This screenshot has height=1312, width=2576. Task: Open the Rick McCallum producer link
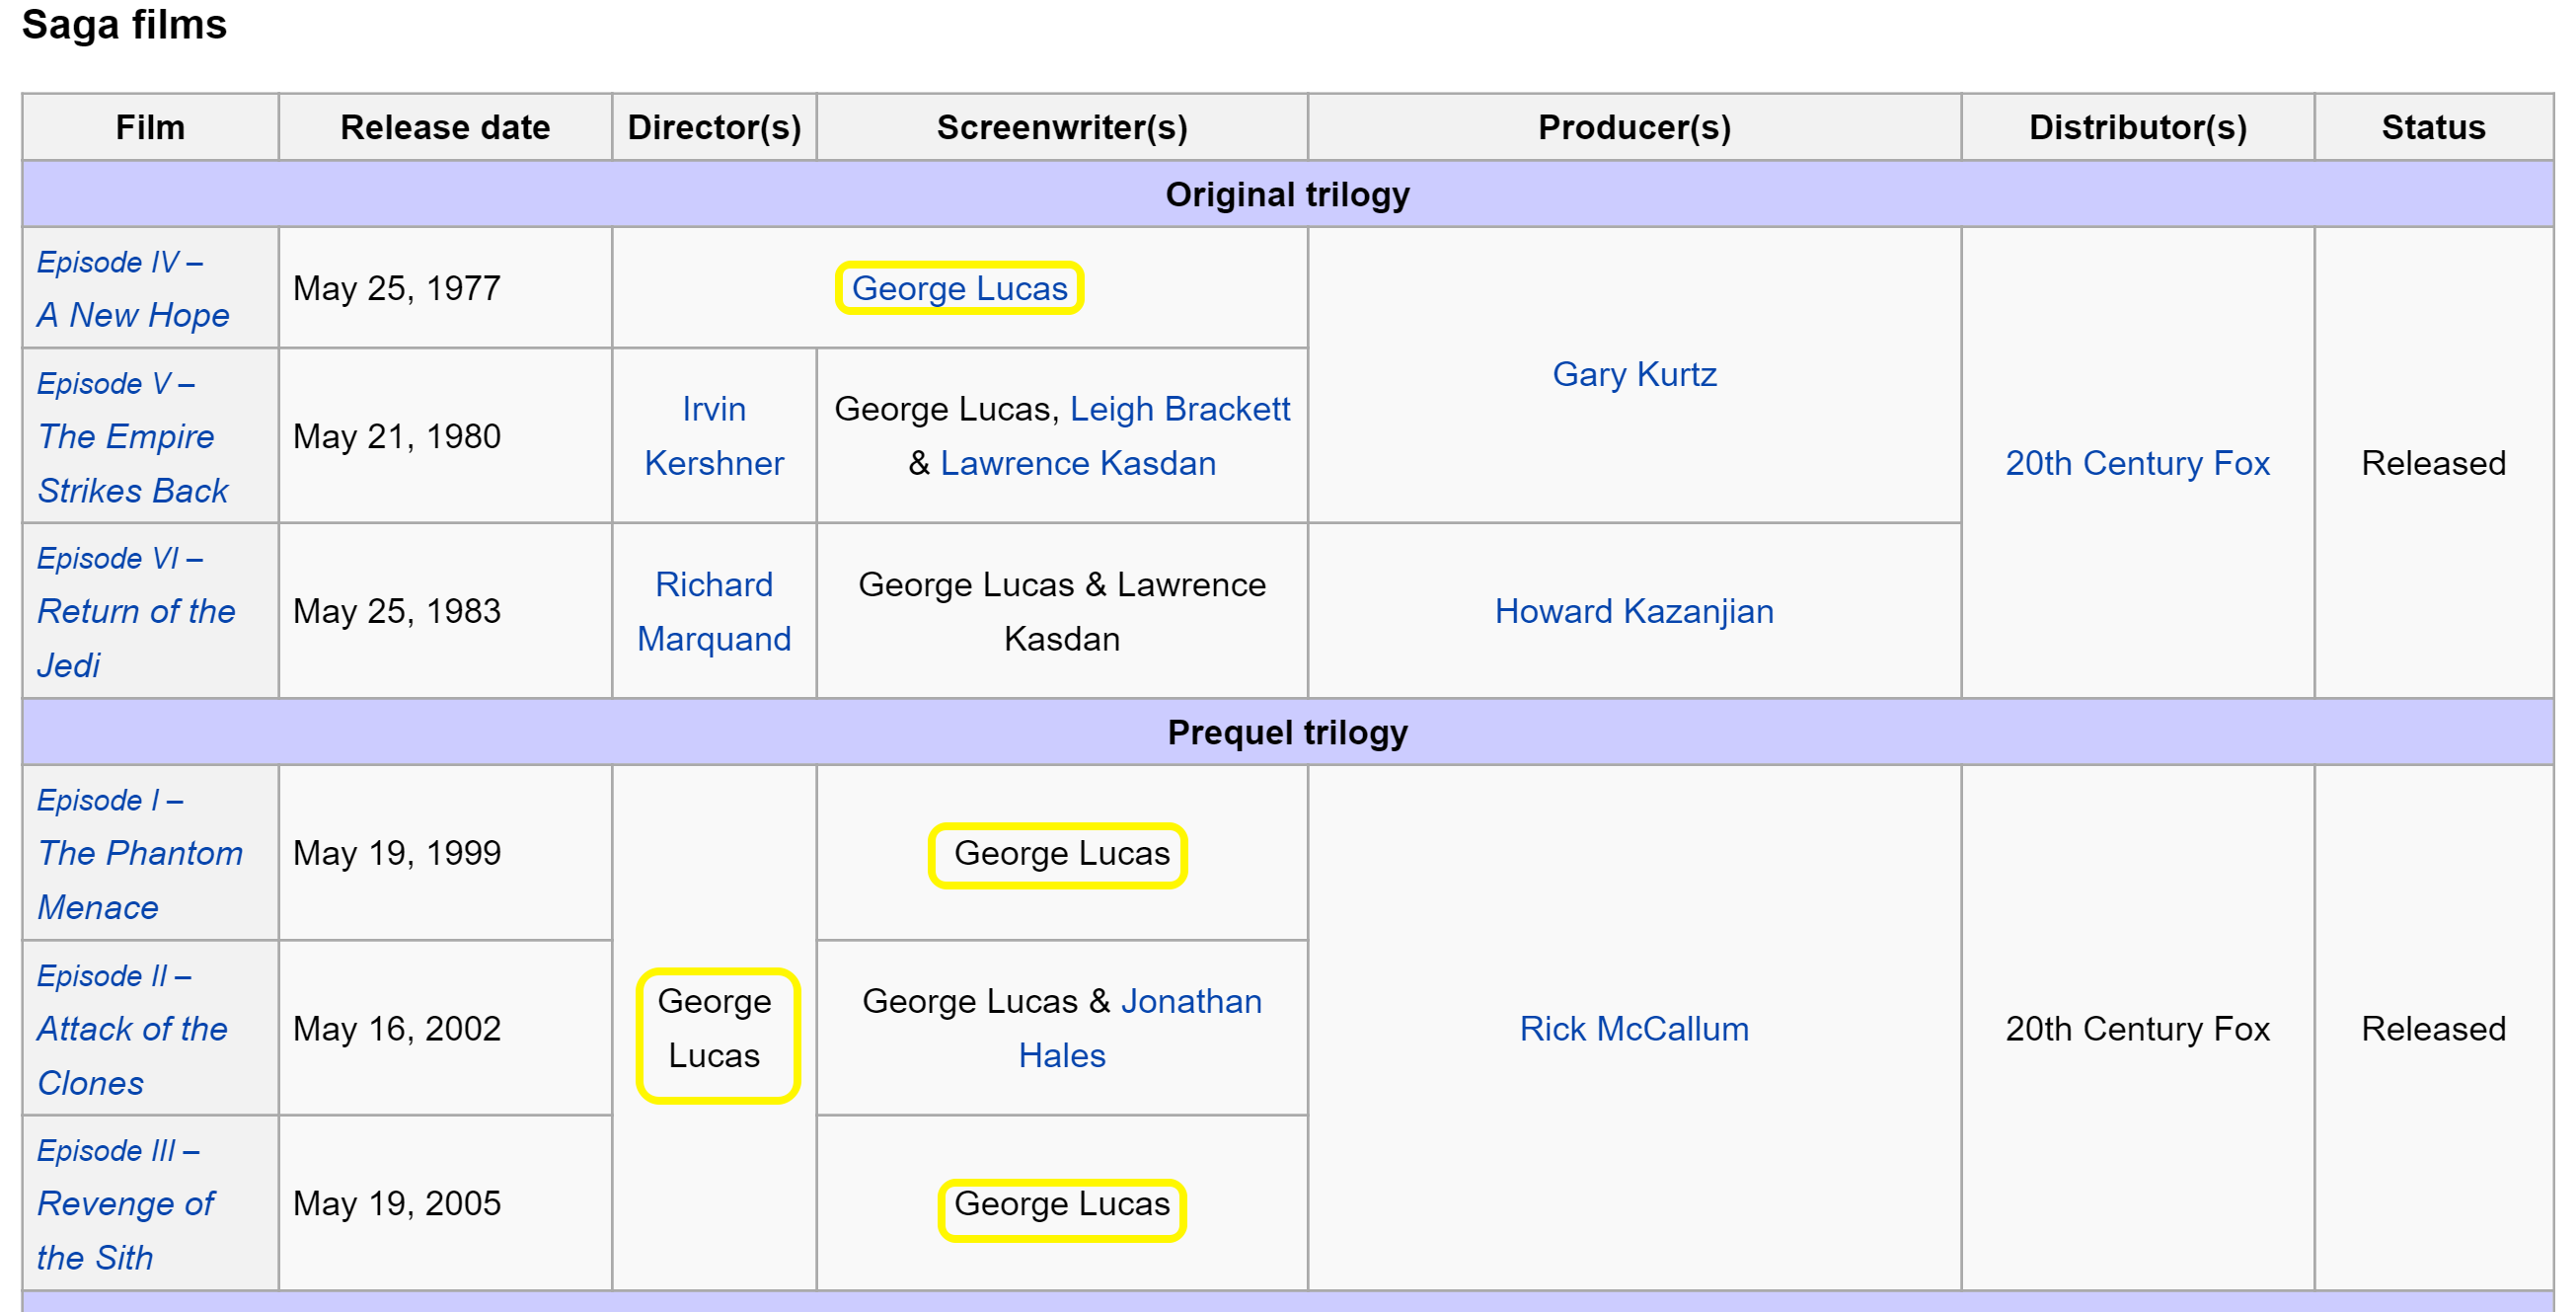(1634, 1029)
